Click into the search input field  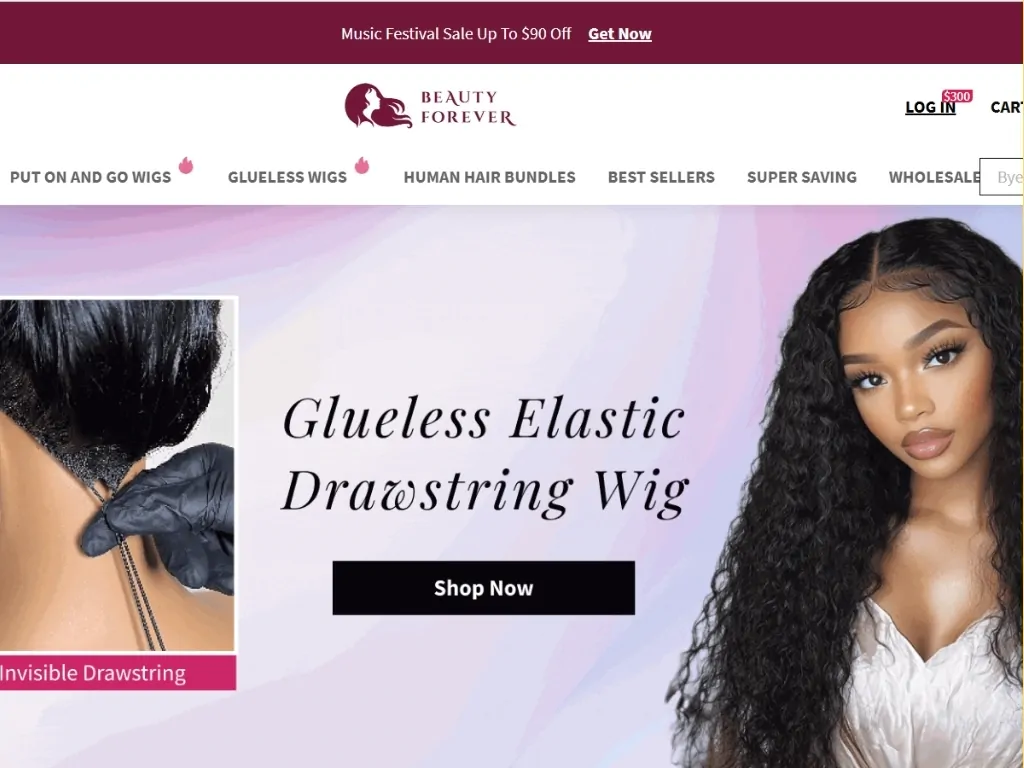[x=1001, y=177]
